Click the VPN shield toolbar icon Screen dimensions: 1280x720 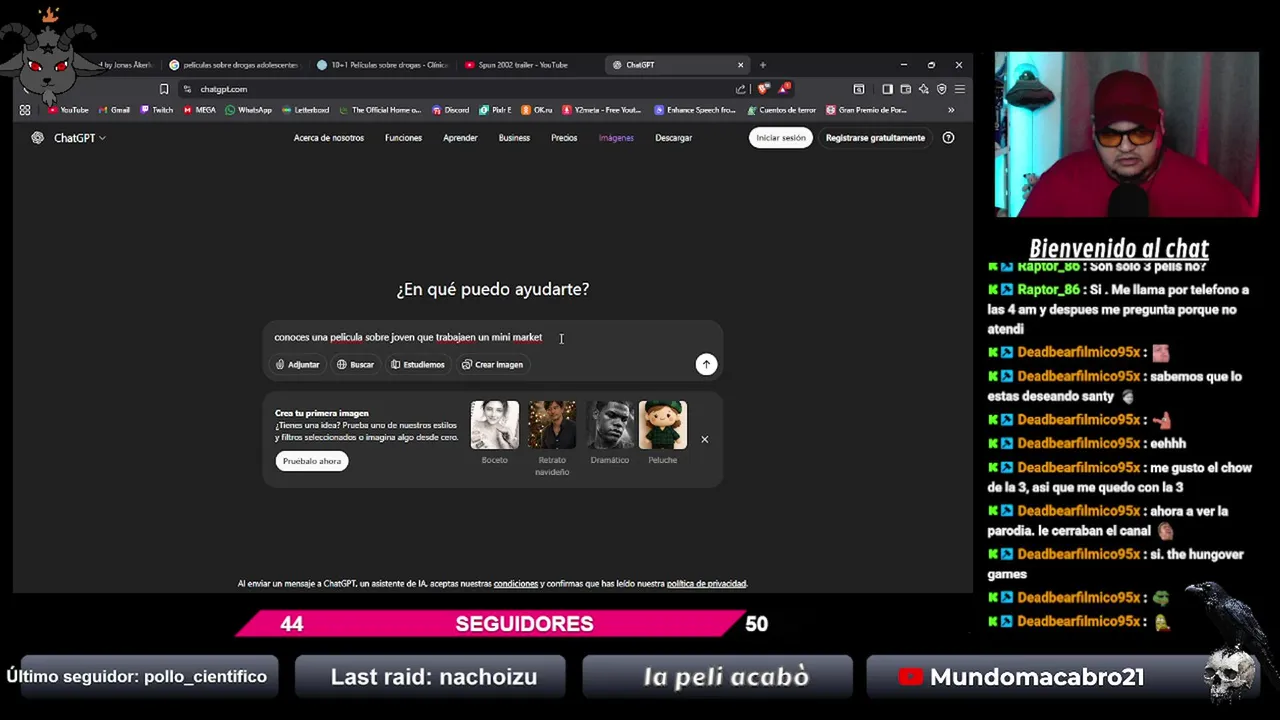941,89
